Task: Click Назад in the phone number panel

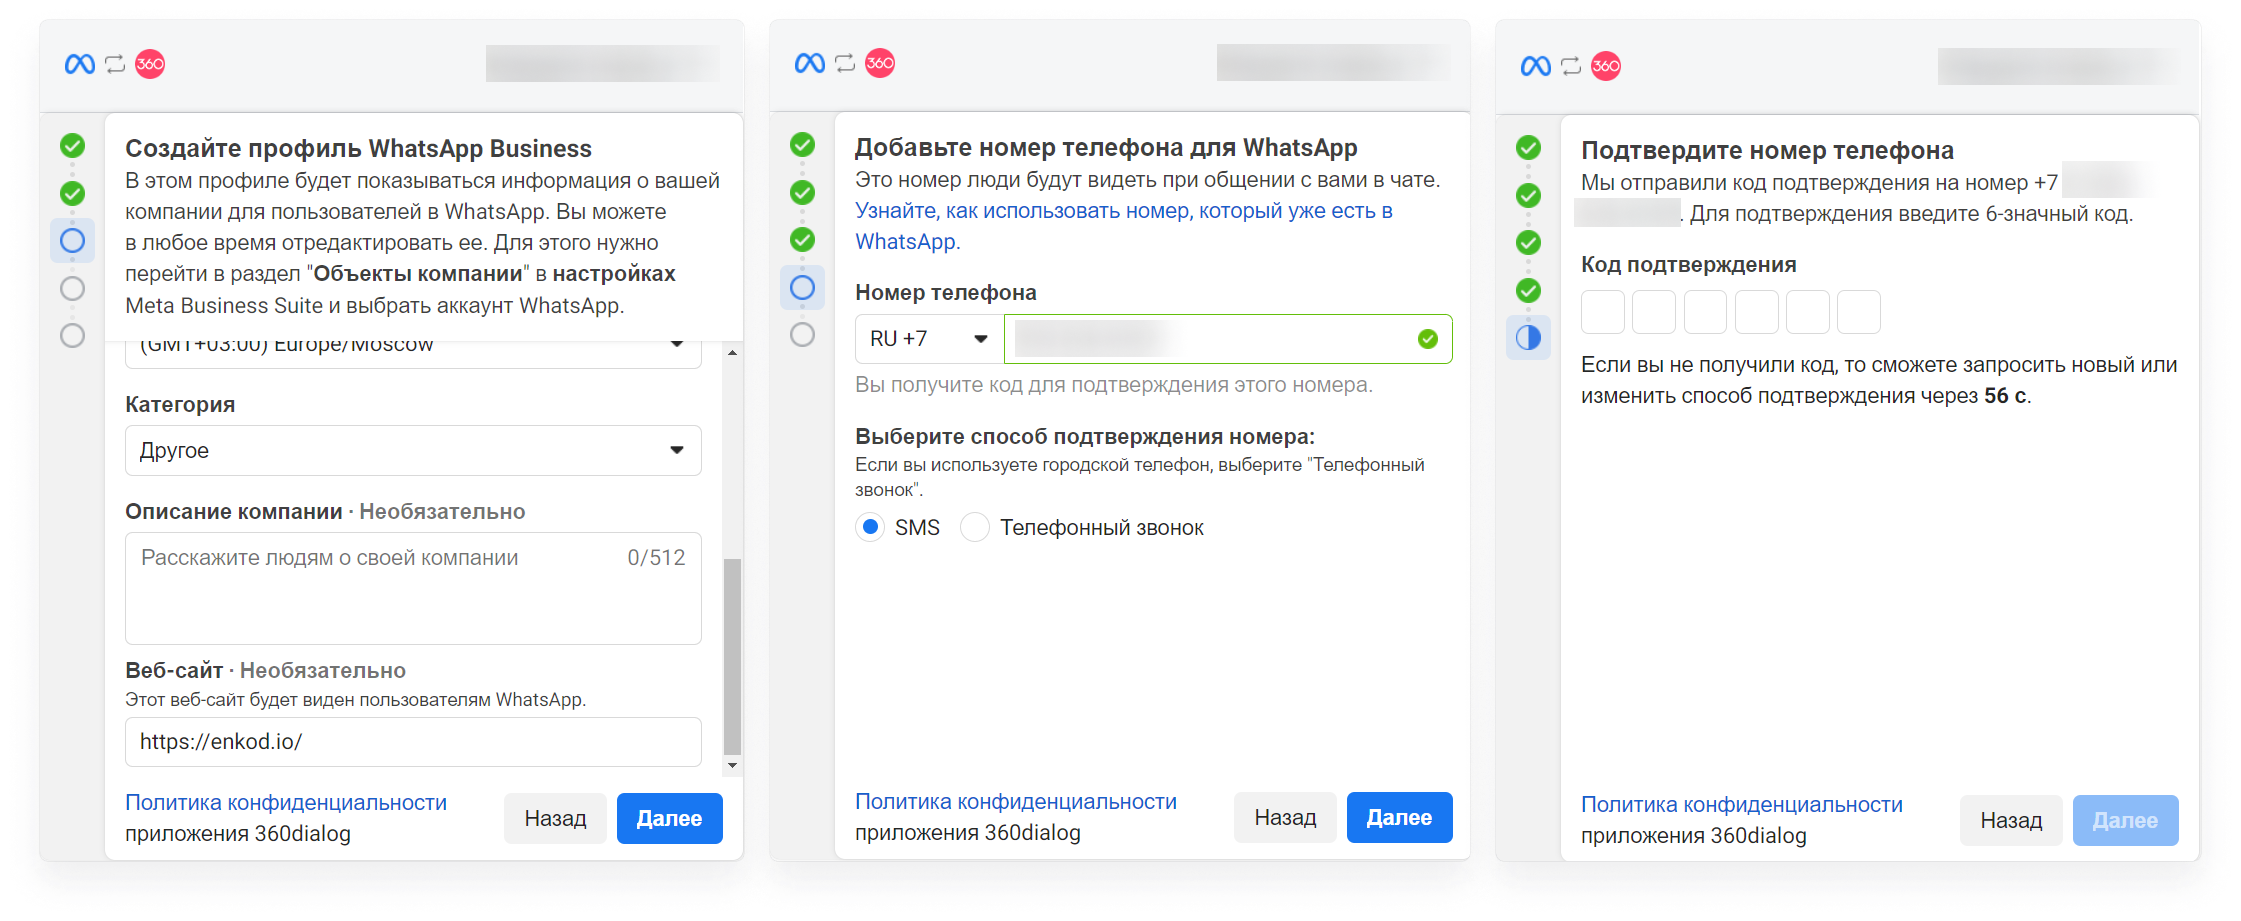Action: tap(1285, 818)
